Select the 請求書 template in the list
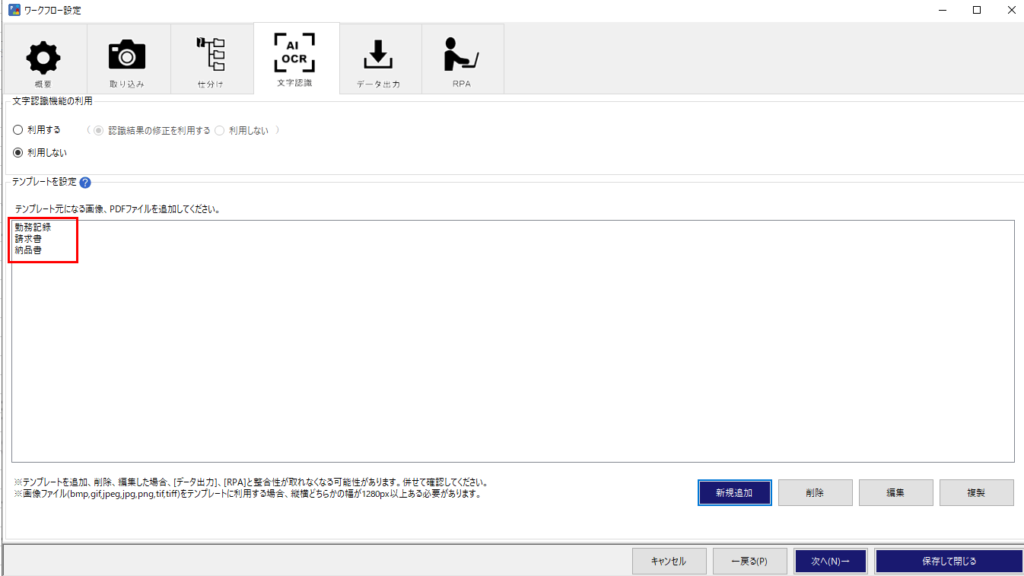Viewport: 1024px width, 576px height. click(x=28, y=239)
